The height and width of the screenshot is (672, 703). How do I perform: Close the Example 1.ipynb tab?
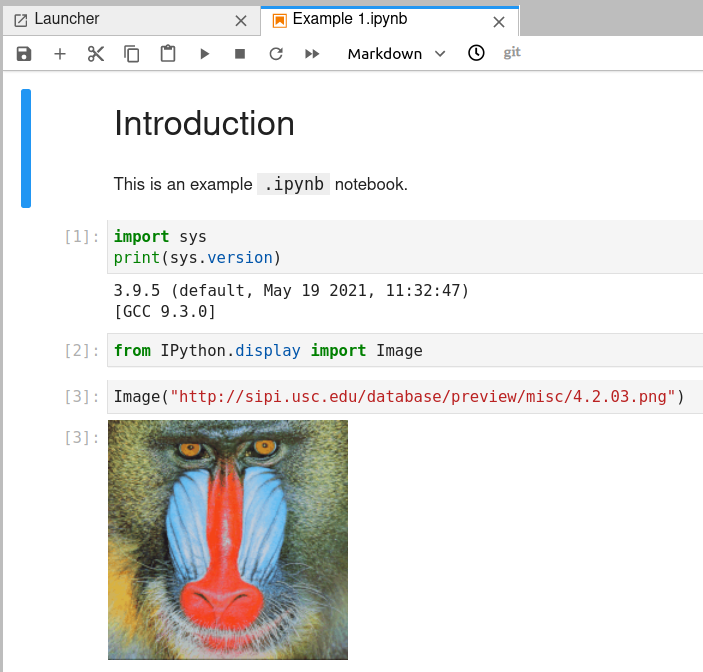pos(499,20)
